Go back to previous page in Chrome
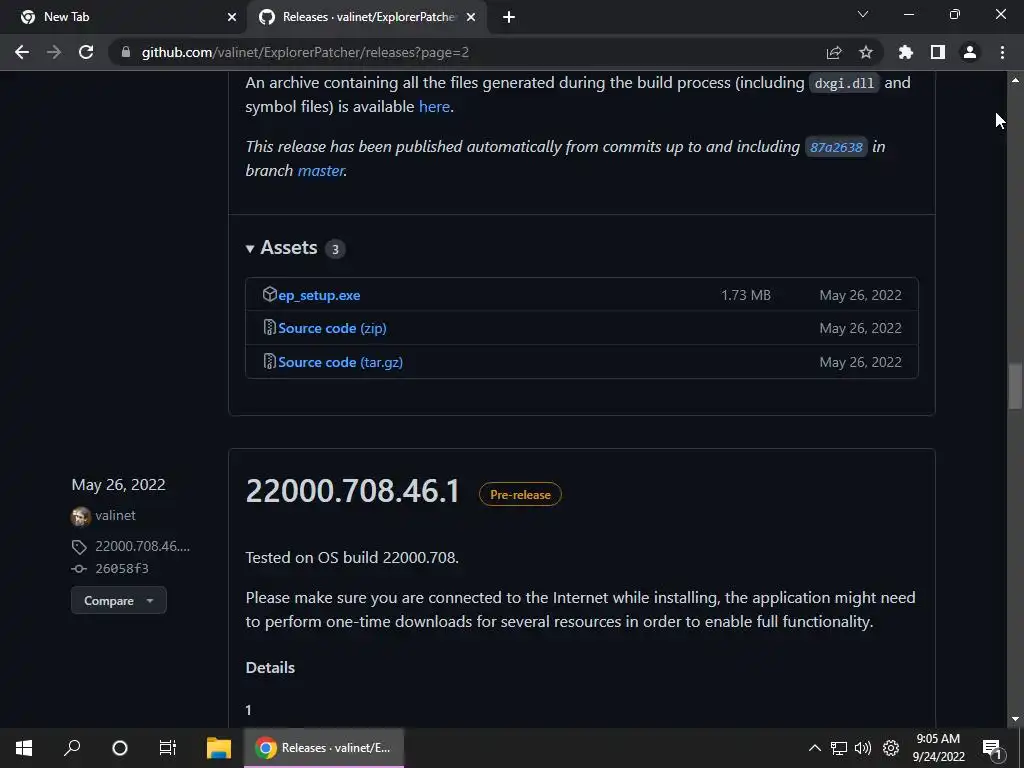The image size is (1024, 768). click(22, 52)
